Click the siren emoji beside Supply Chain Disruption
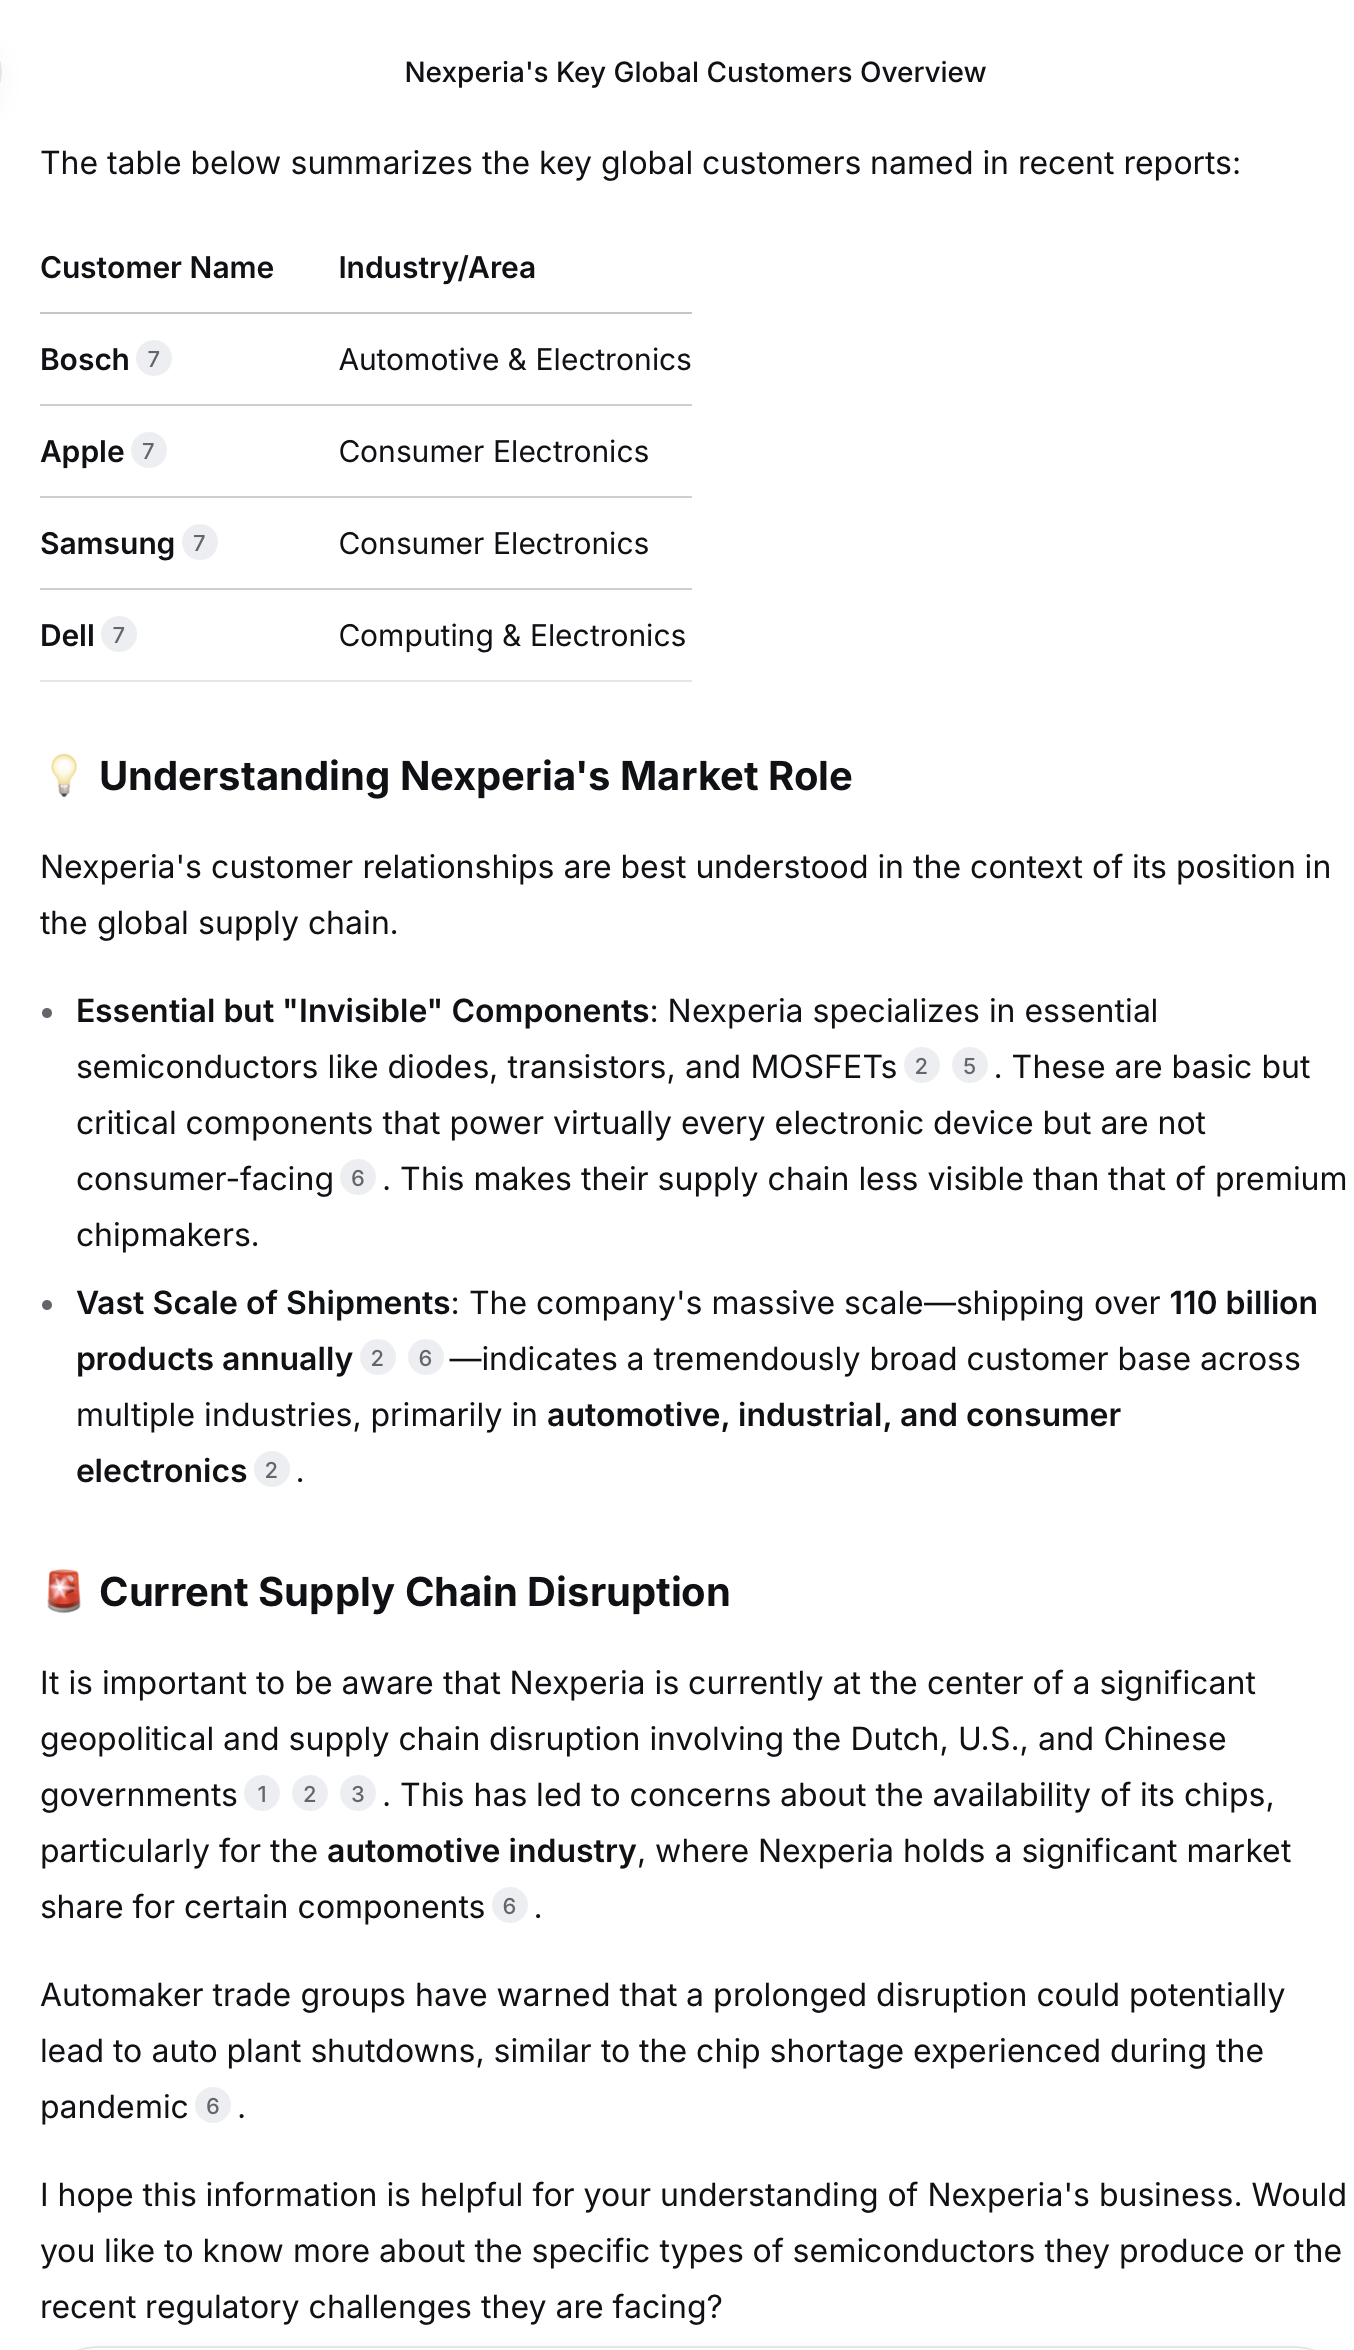The image size is (1354, 2350). (63, 1592)
